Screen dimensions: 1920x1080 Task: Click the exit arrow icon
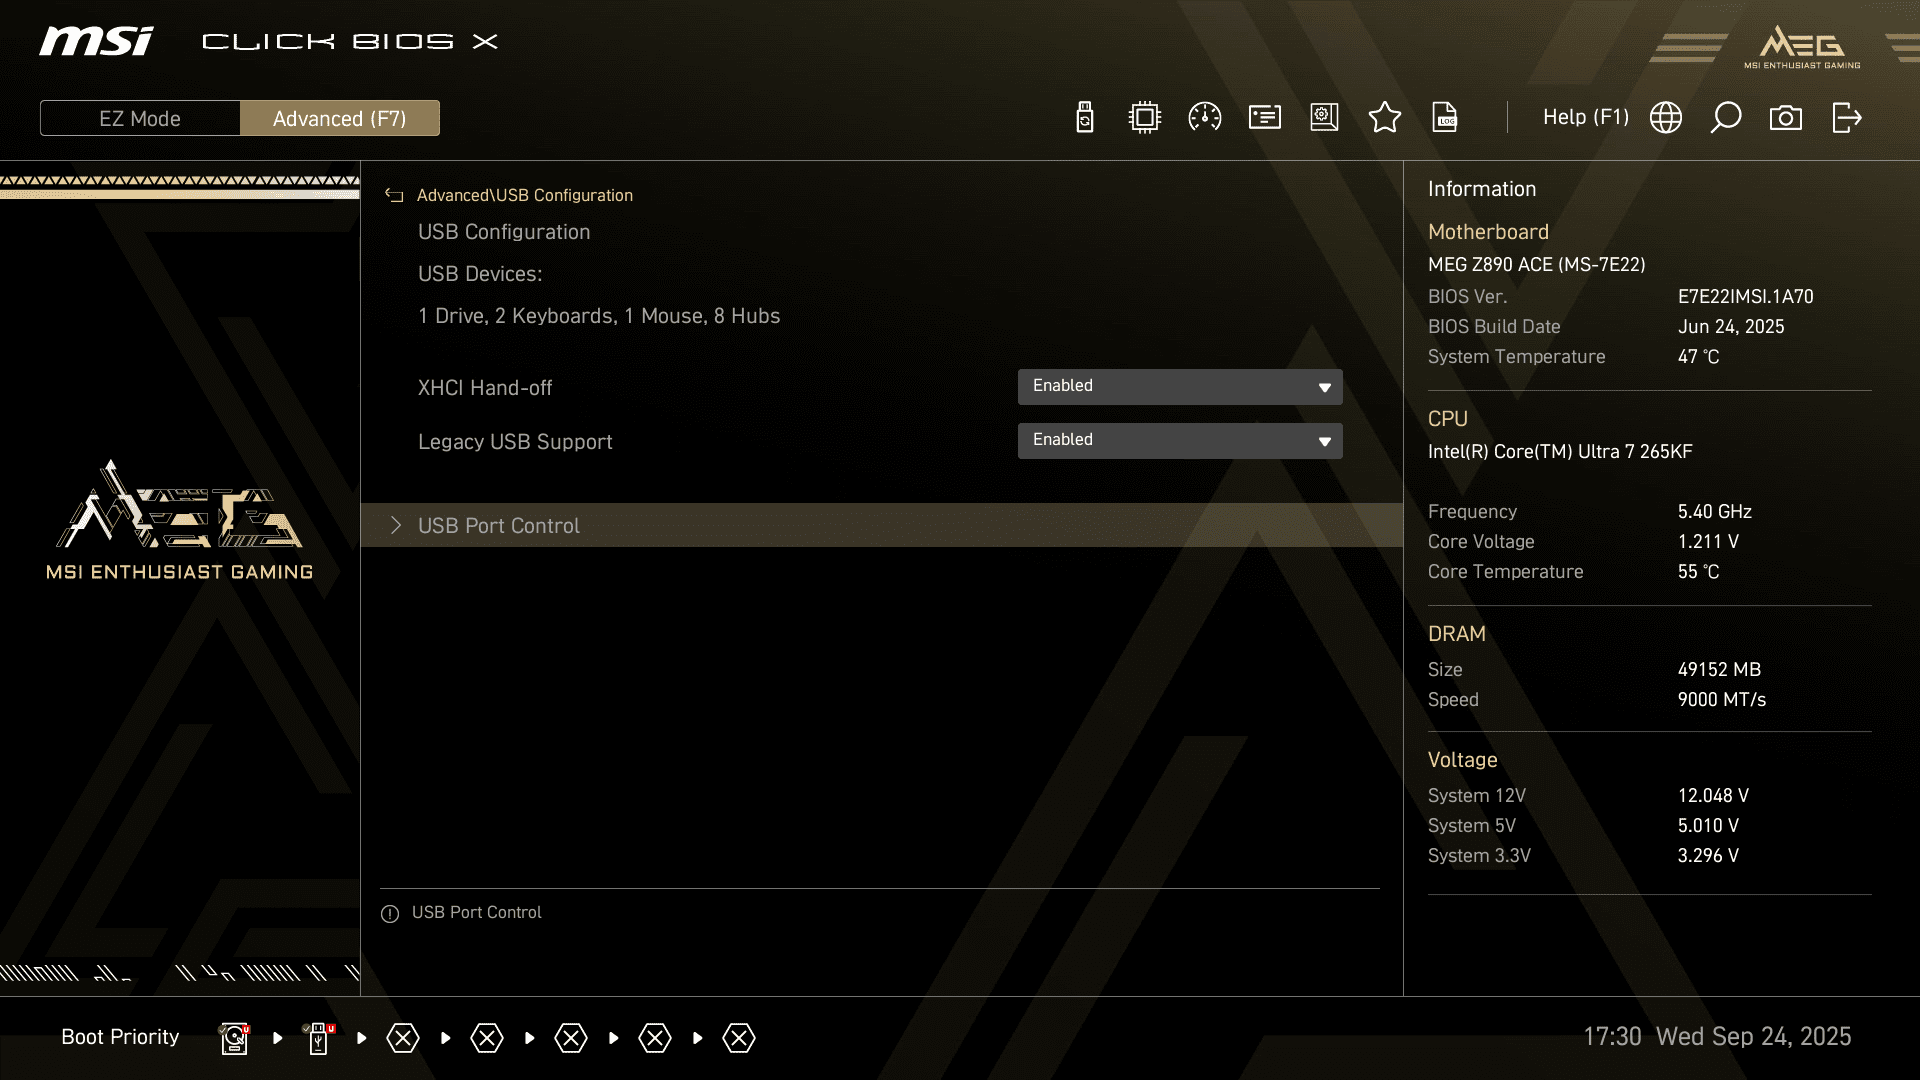[x=1846, y=118]
